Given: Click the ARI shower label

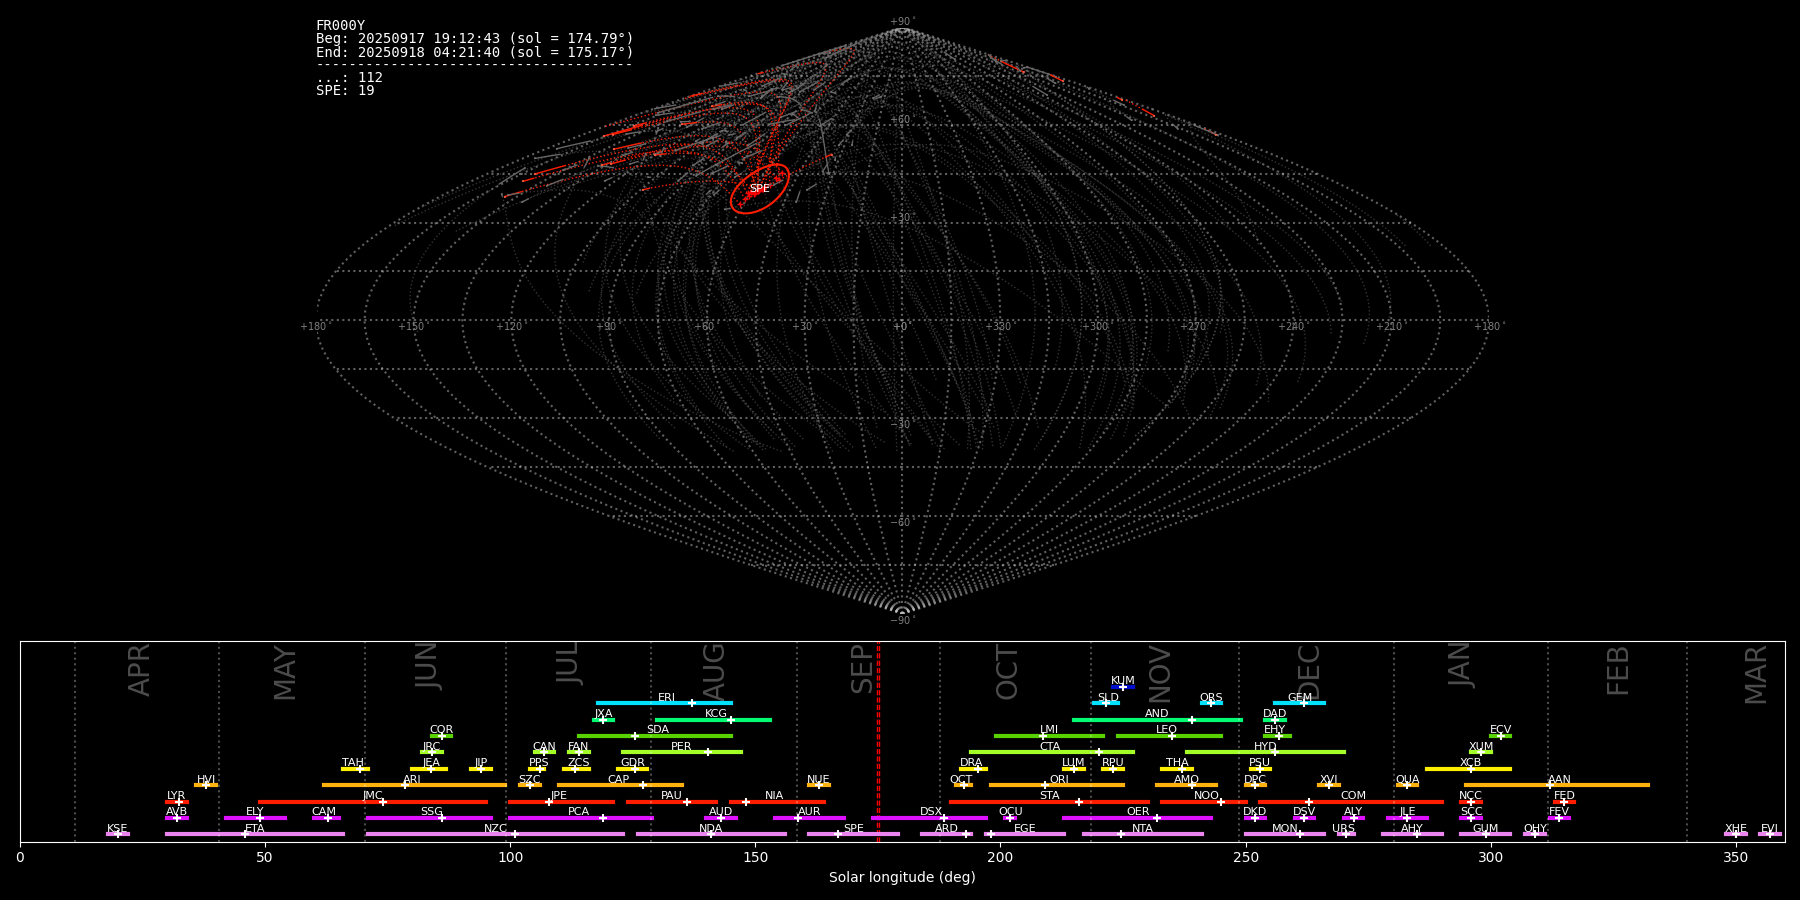Looking at the screenshot, I should (411, 780).
